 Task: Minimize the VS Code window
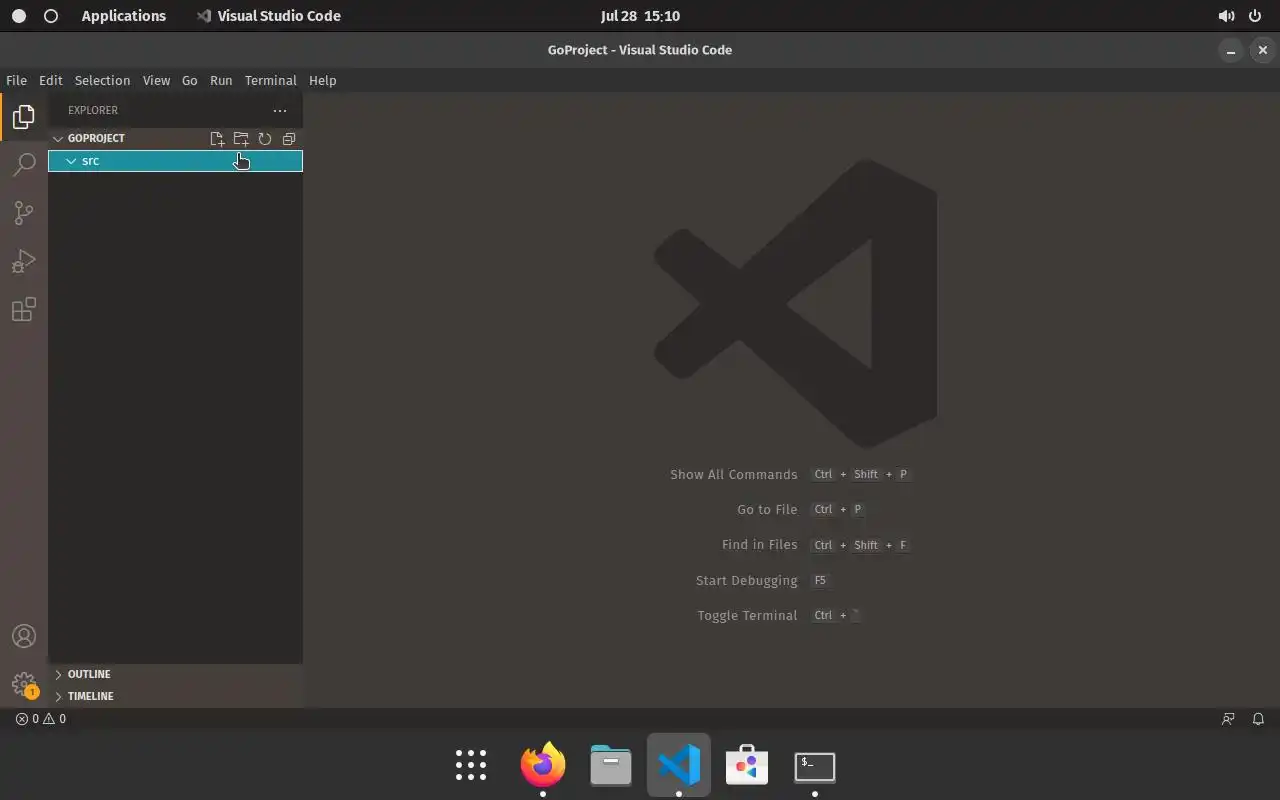1232,50
